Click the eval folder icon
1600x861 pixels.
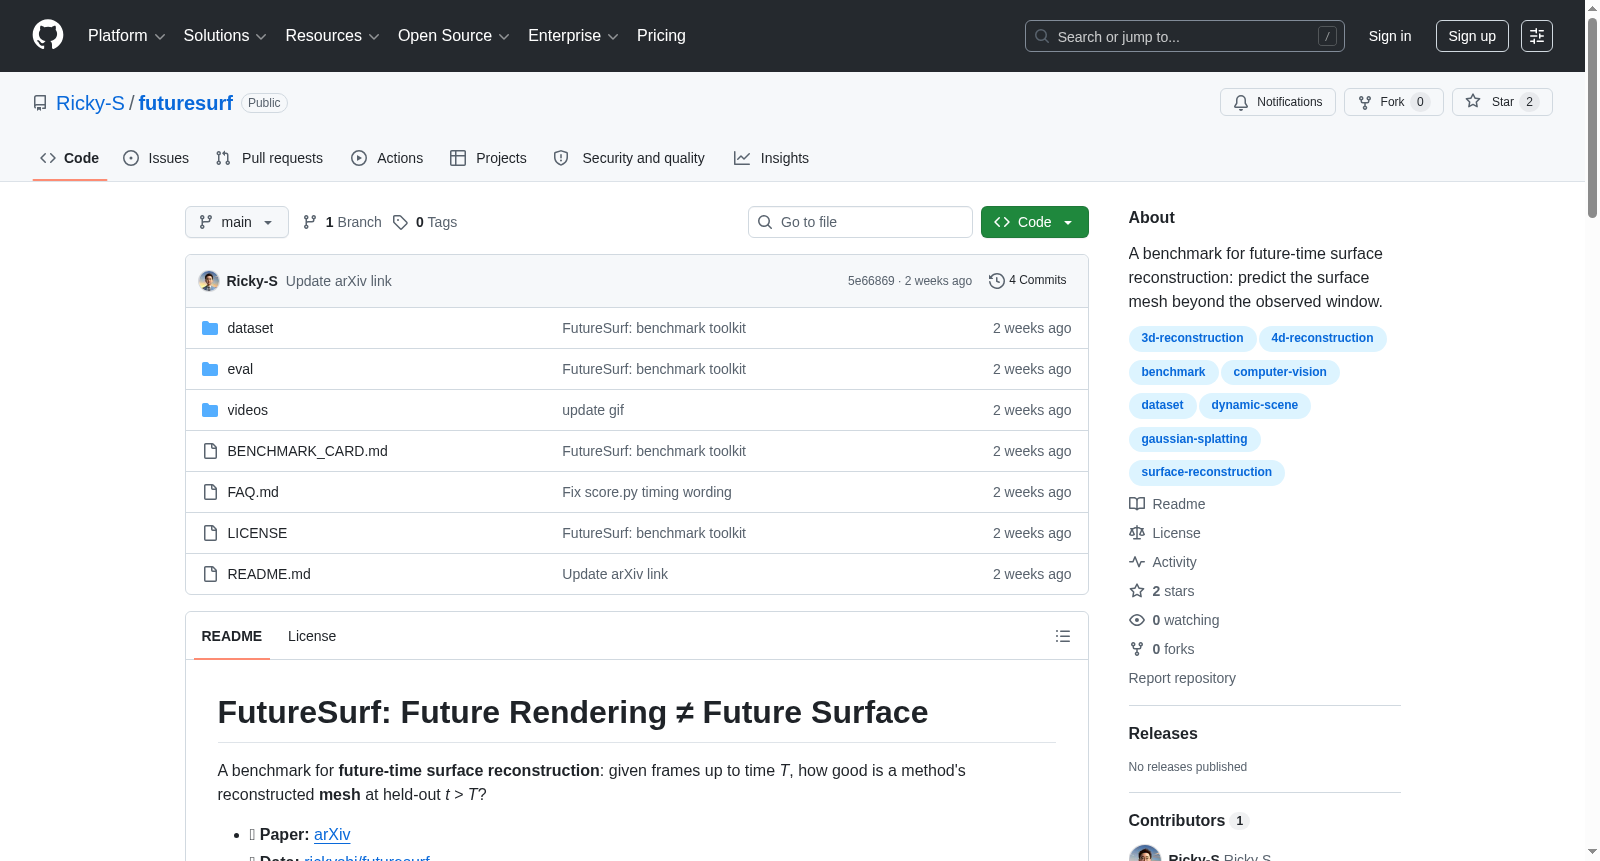point(210,369)
